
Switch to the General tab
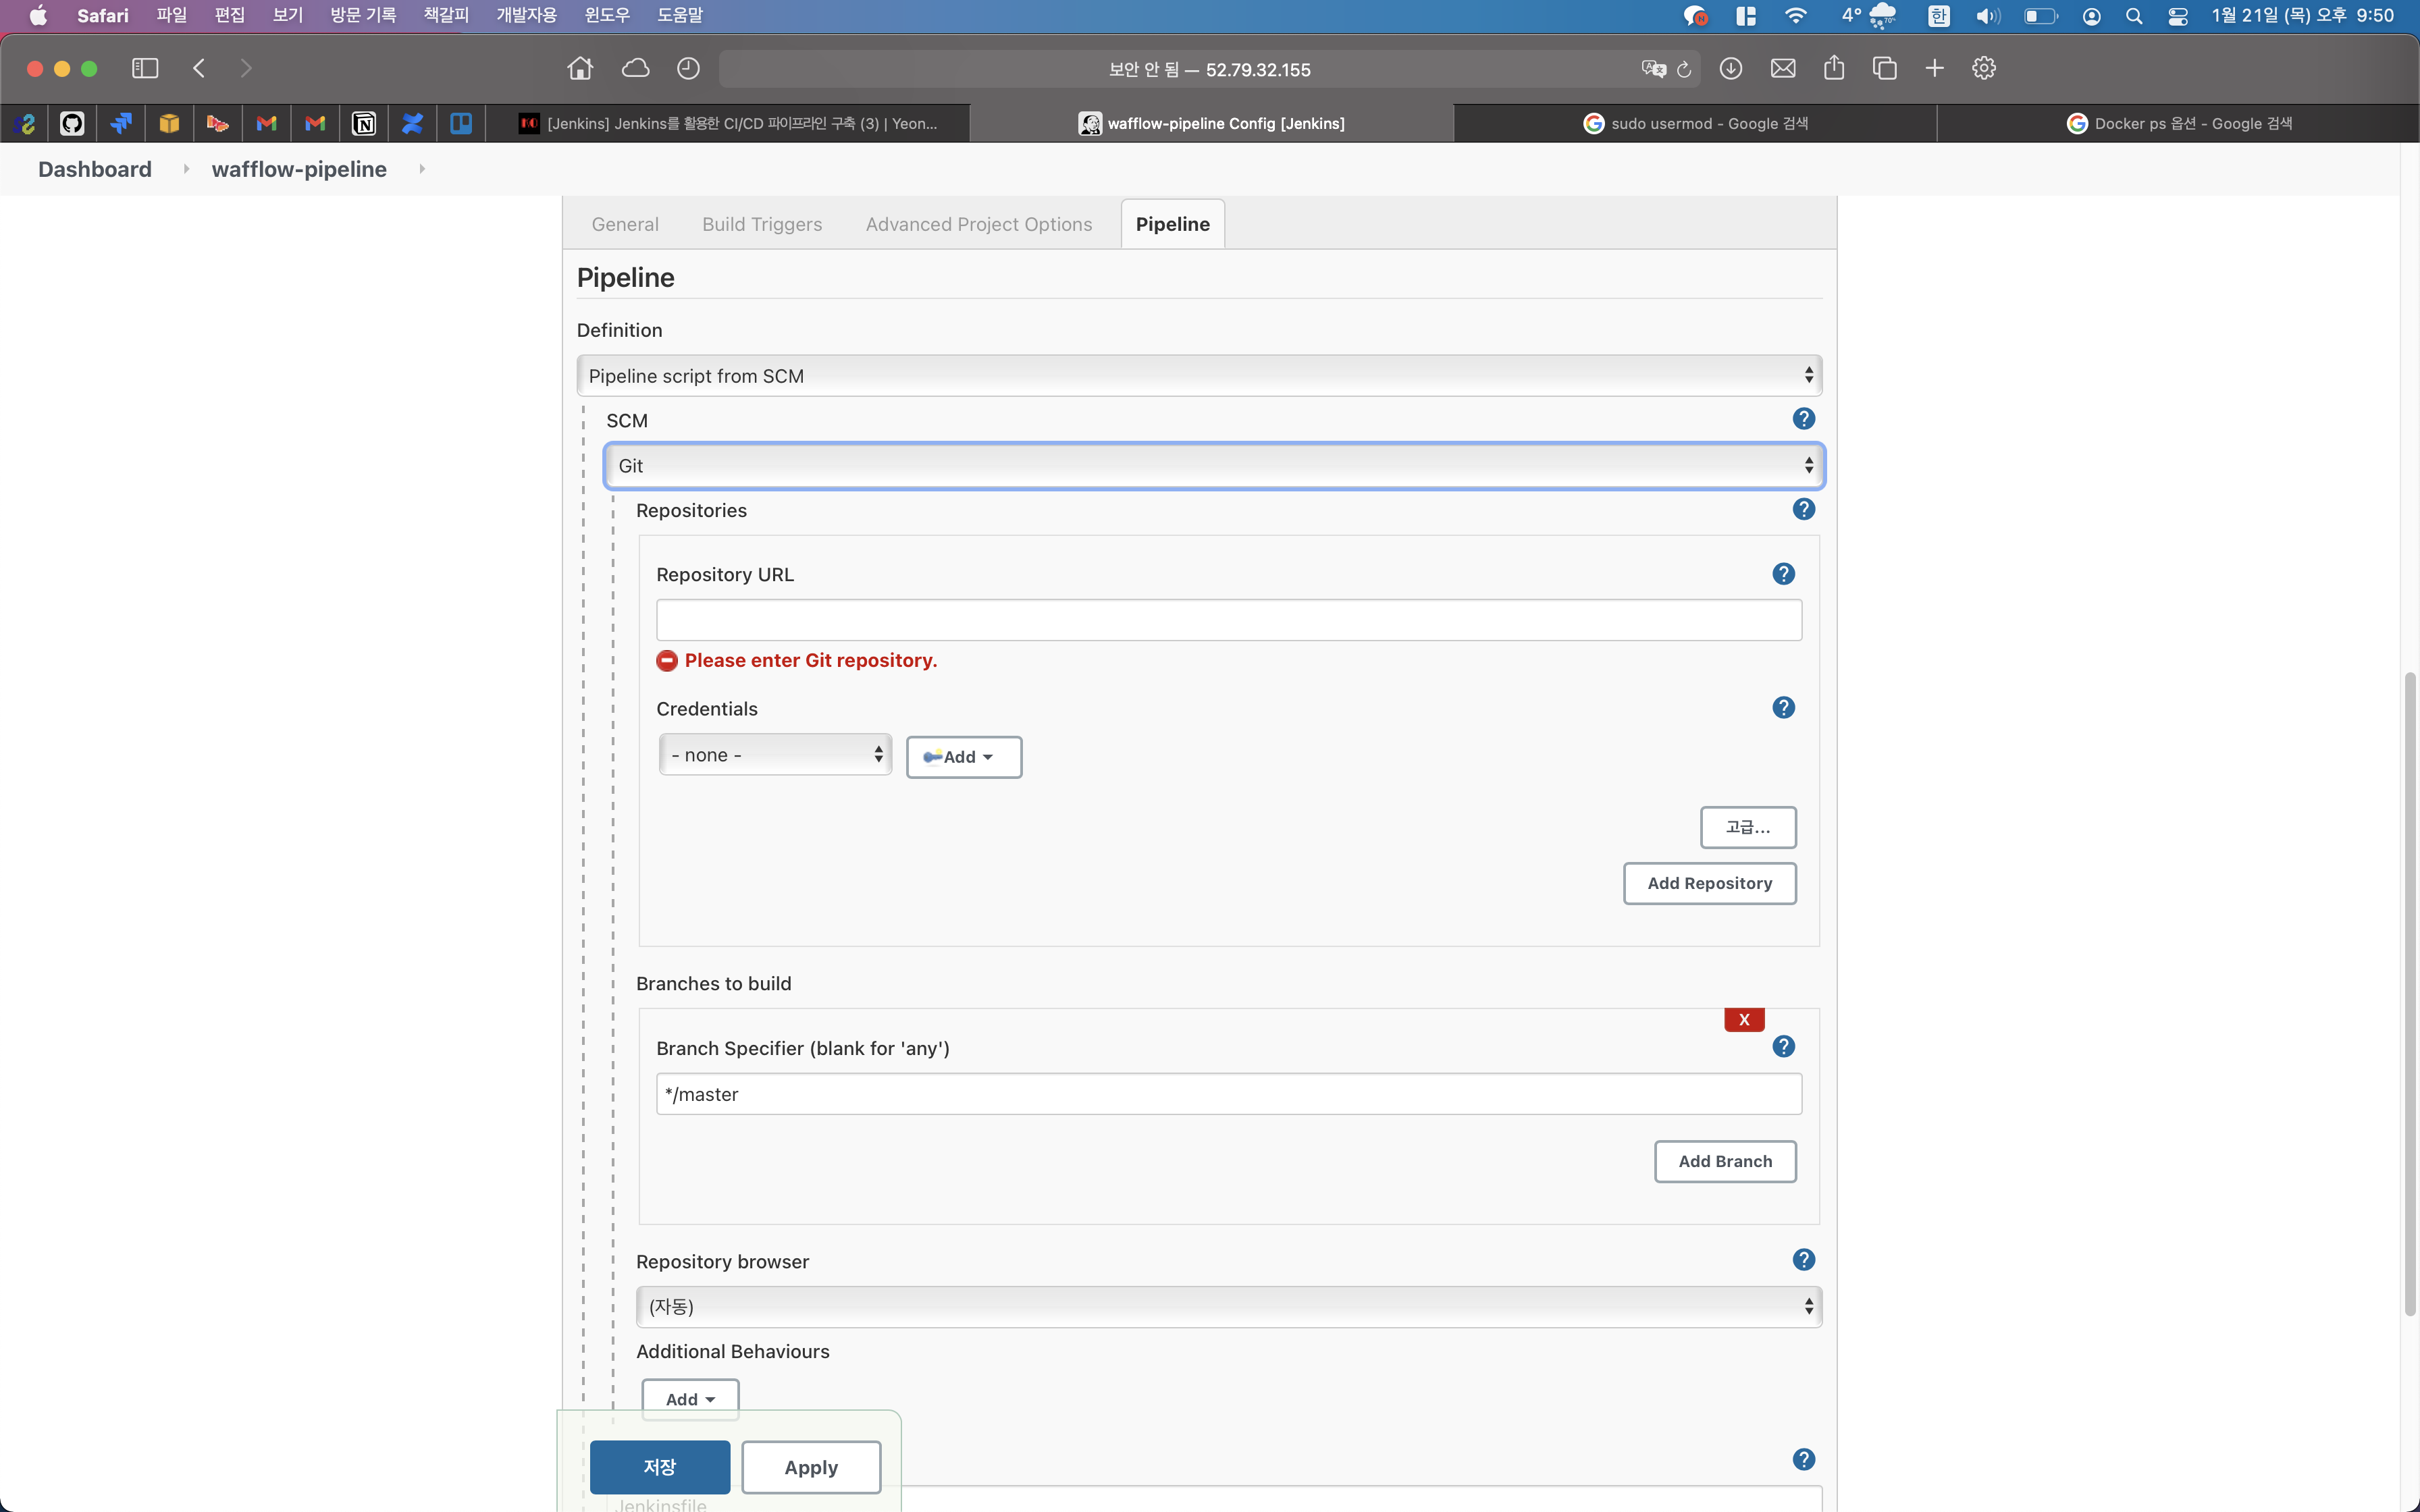click(x=625, y=224)
